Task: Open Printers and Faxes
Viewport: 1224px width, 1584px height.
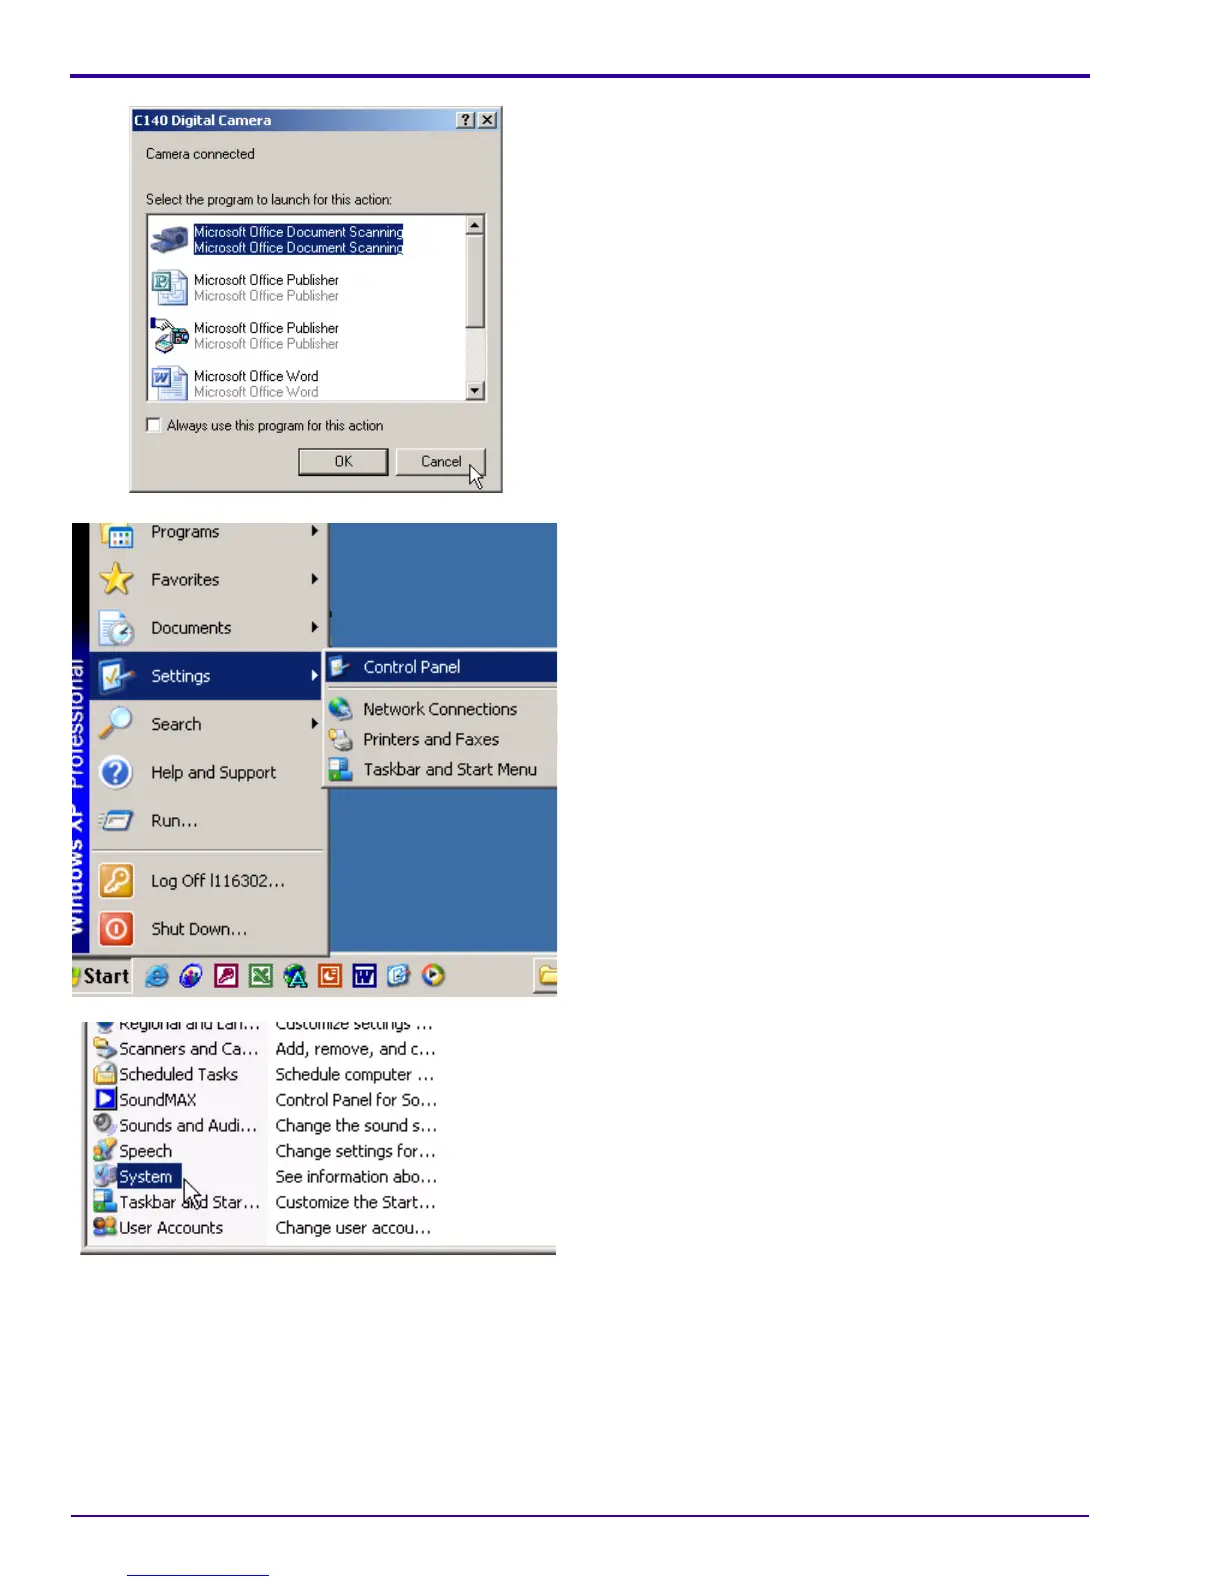Action: click(442, 739)
